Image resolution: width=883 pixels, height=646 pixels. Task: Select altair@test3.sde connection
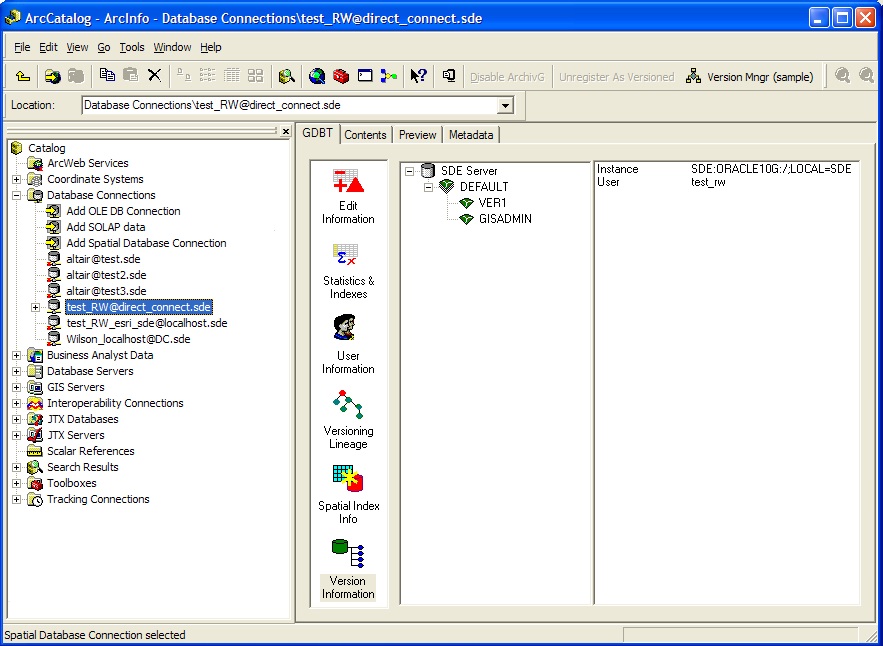(106, 291)
